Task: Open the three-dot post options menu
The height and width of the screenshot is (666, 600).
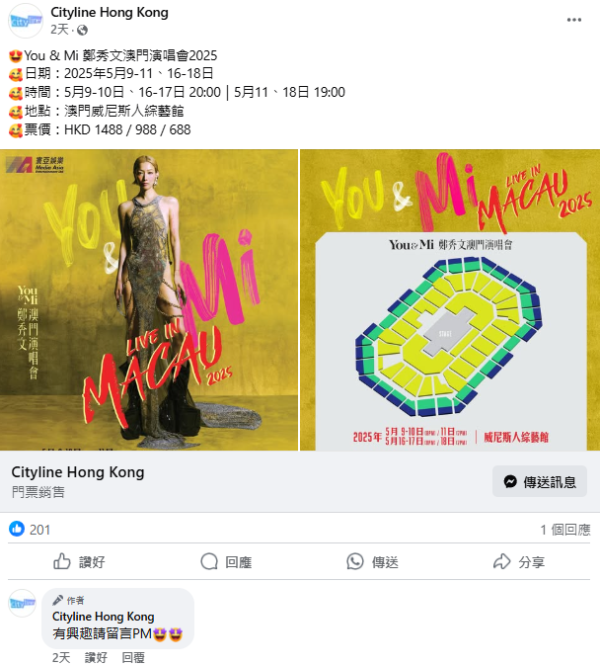Action: (574, 20)
